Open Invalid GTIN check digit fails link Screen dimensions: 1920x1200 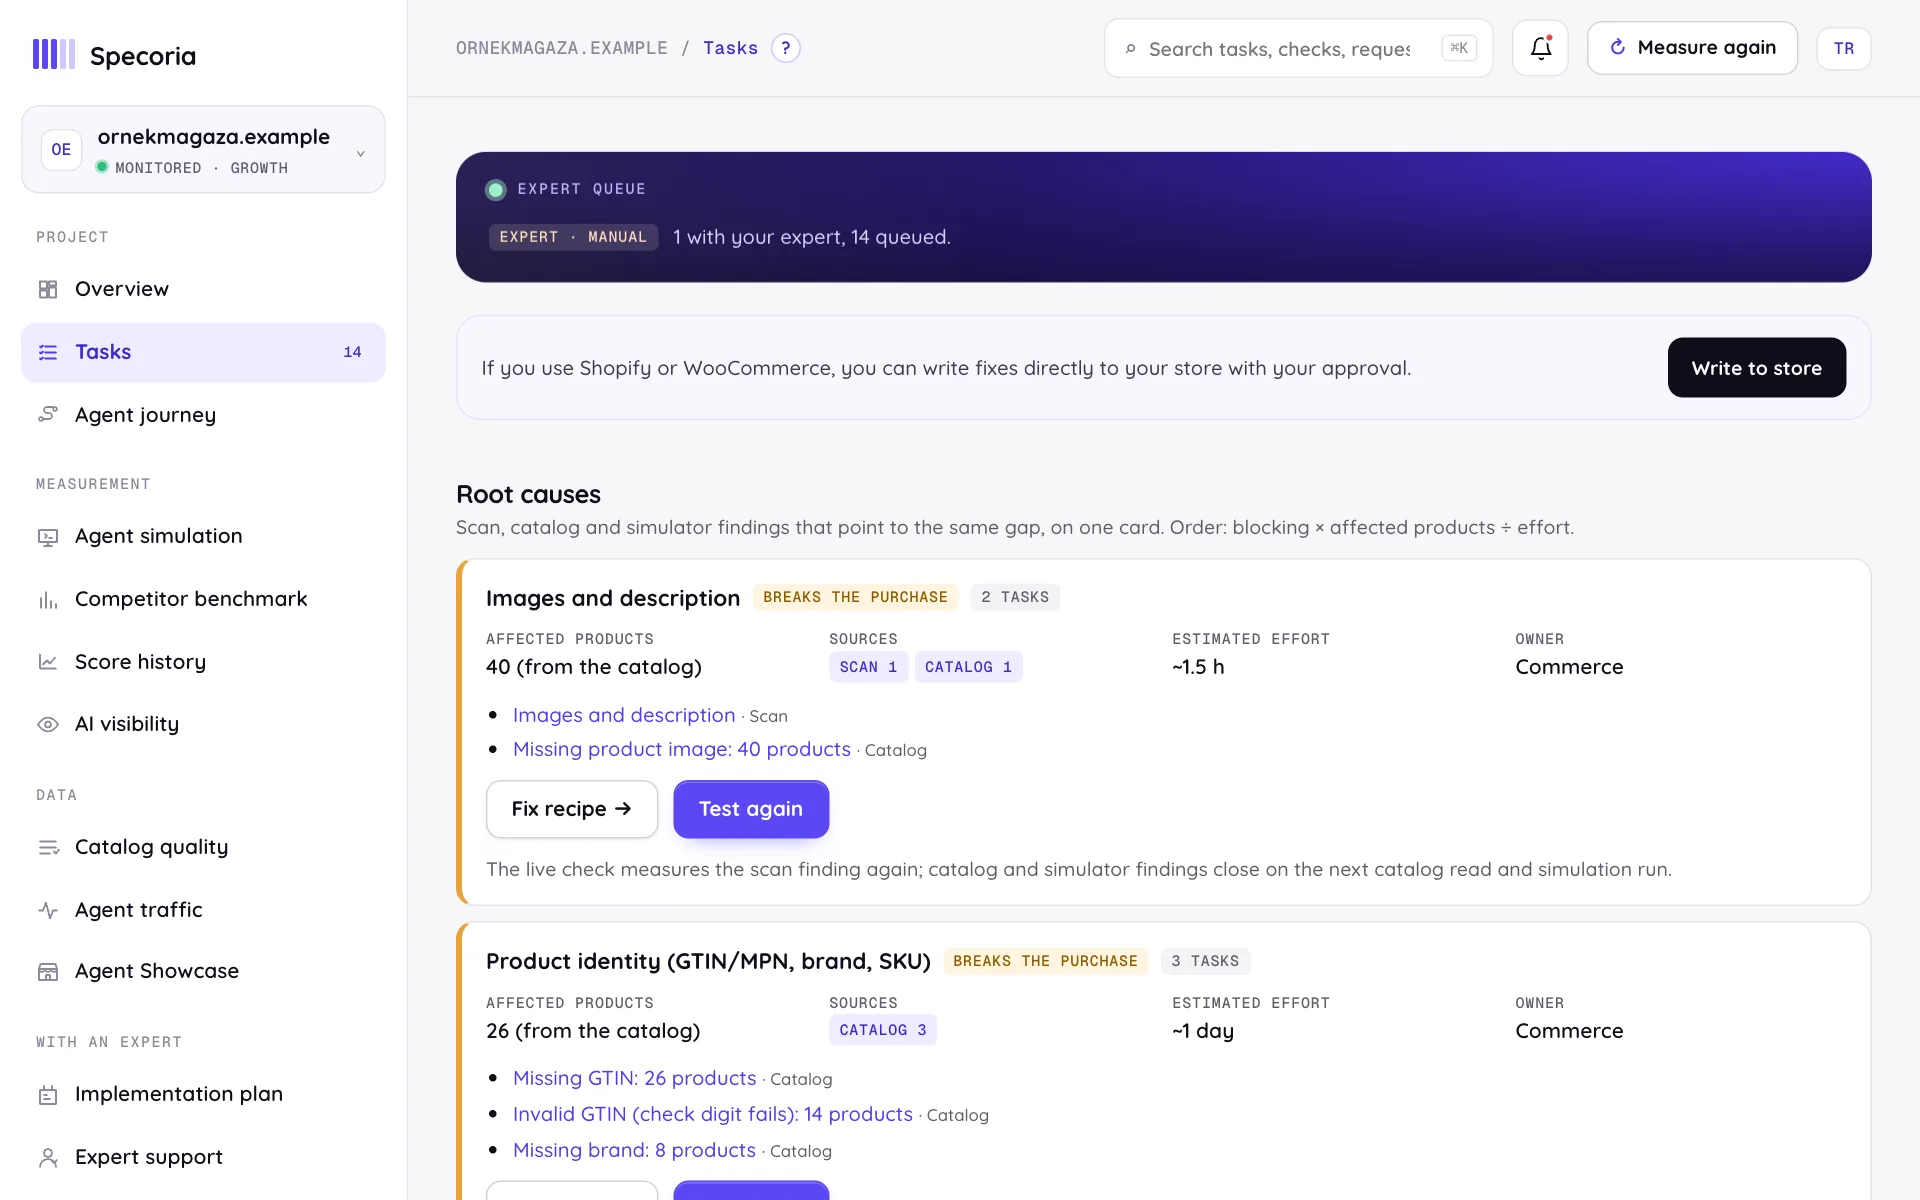(713, 1114)
